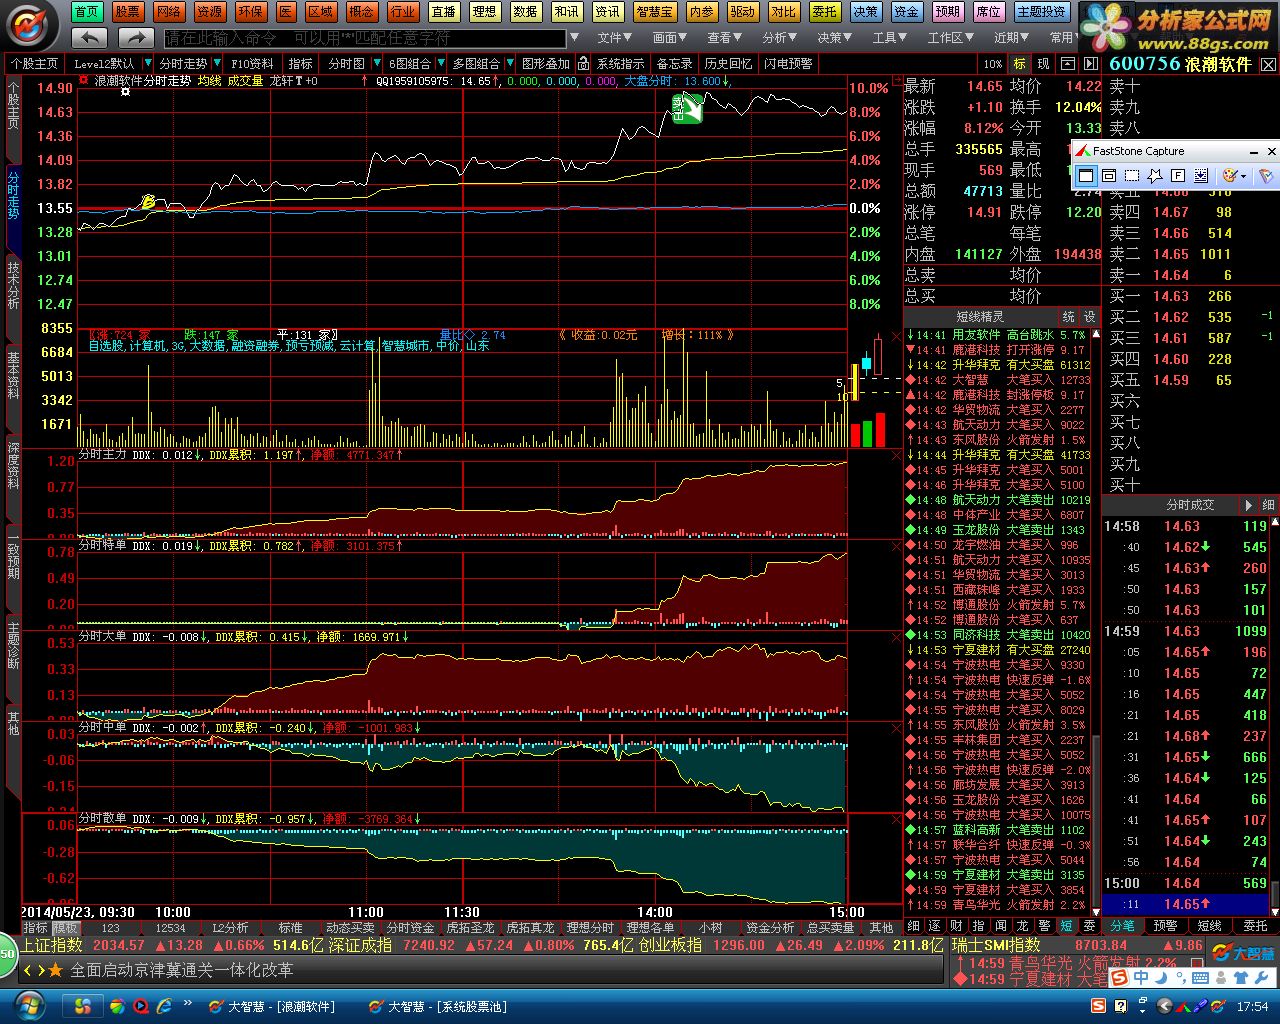Click the 上证指数 value in status bar
The width and height of the screenshot is (1280, 1024).
click(x=119, y=945)
